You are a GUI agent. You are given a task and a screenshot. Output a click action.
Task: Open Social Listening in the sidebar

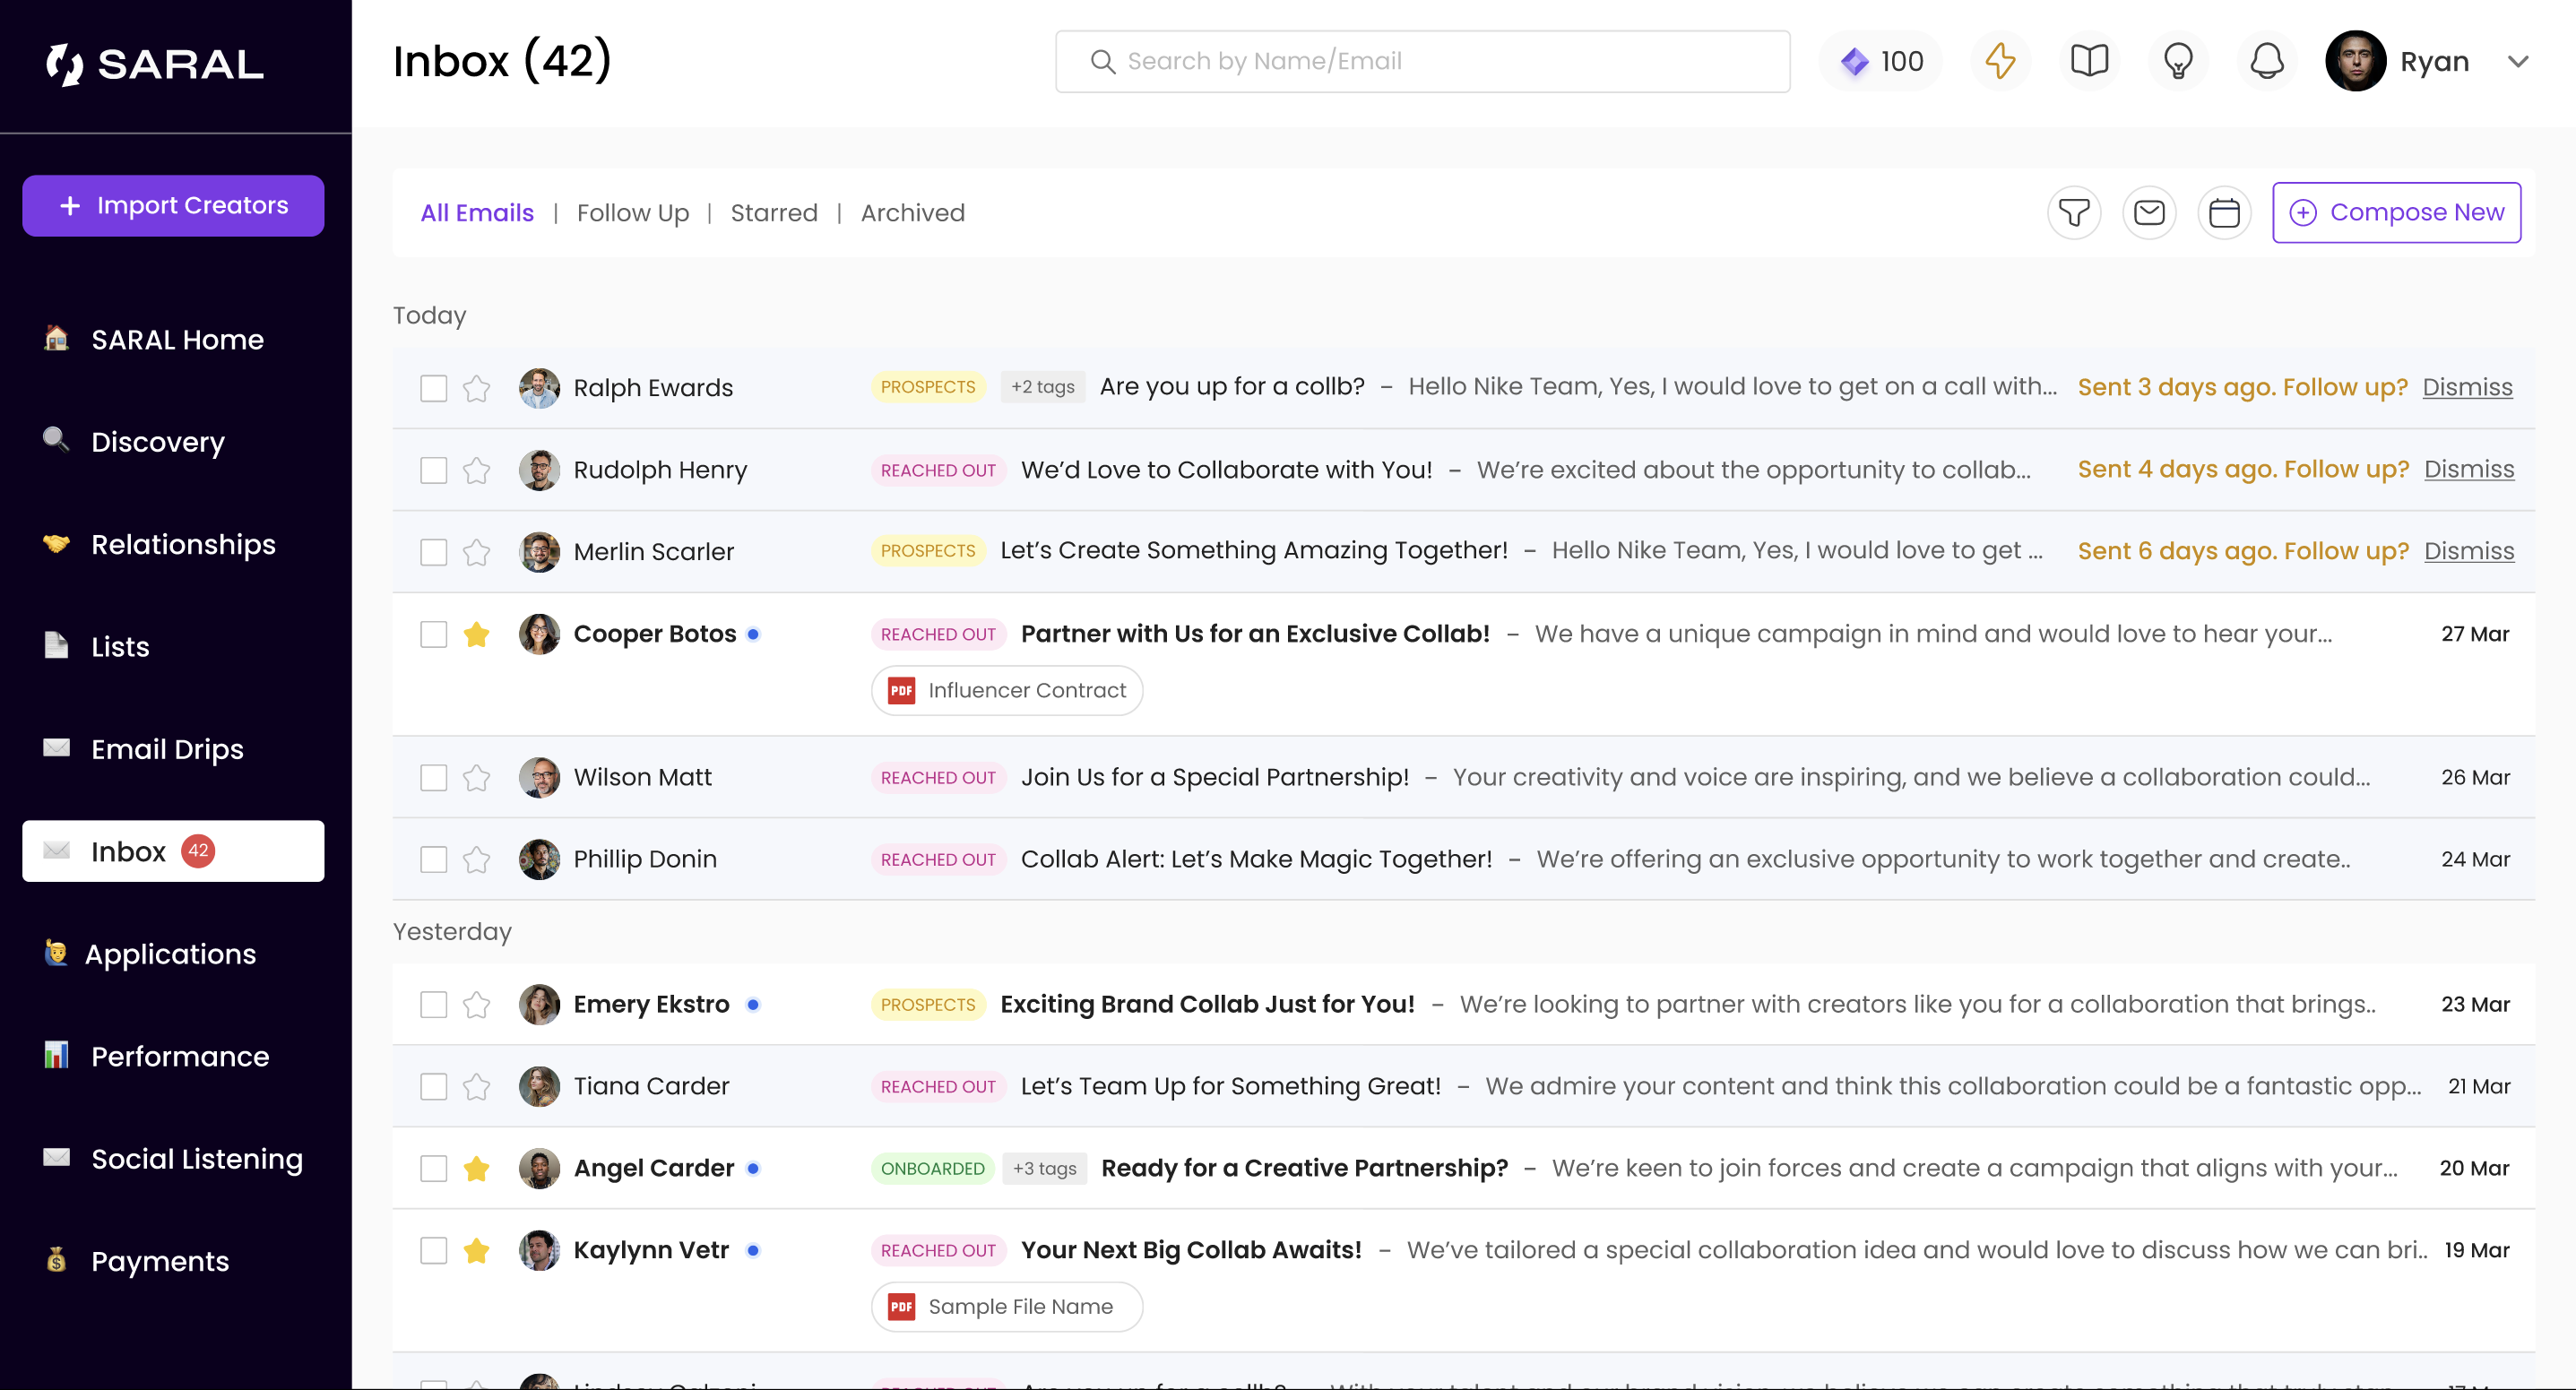click(173, 1159)
